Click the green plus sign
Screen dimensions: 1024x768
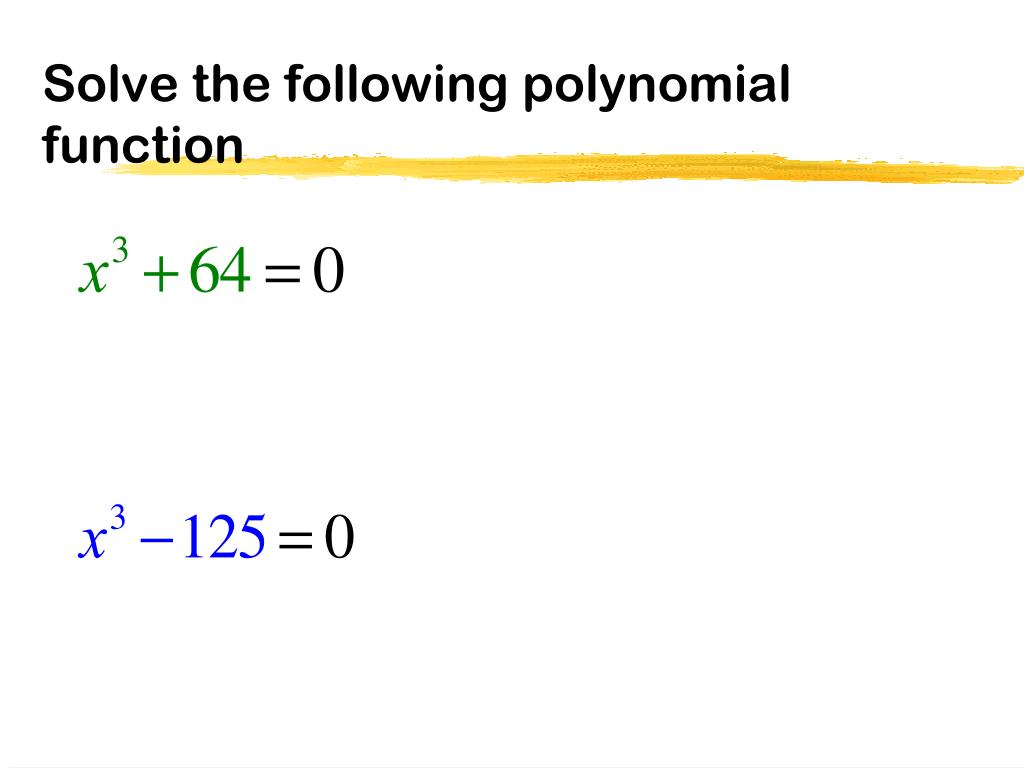(161, 273)
